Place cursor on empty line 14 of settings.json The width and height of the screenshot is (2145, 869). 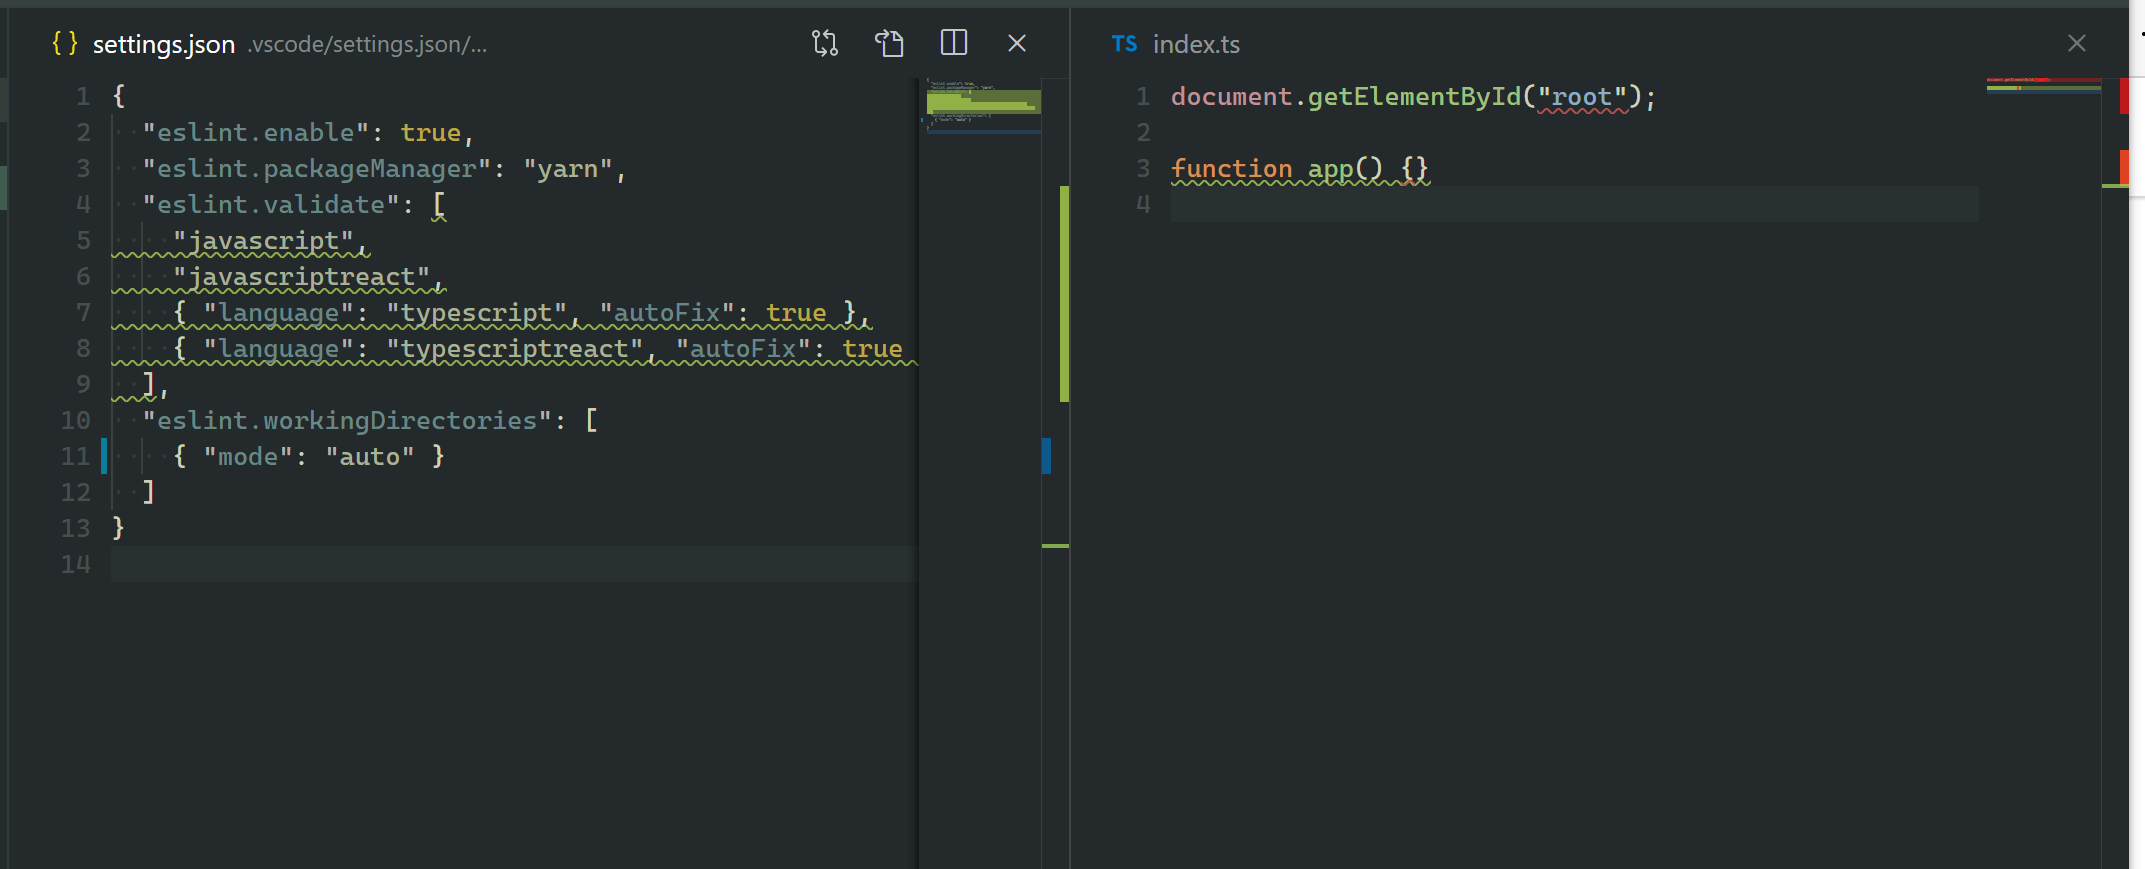click(514, 564)
